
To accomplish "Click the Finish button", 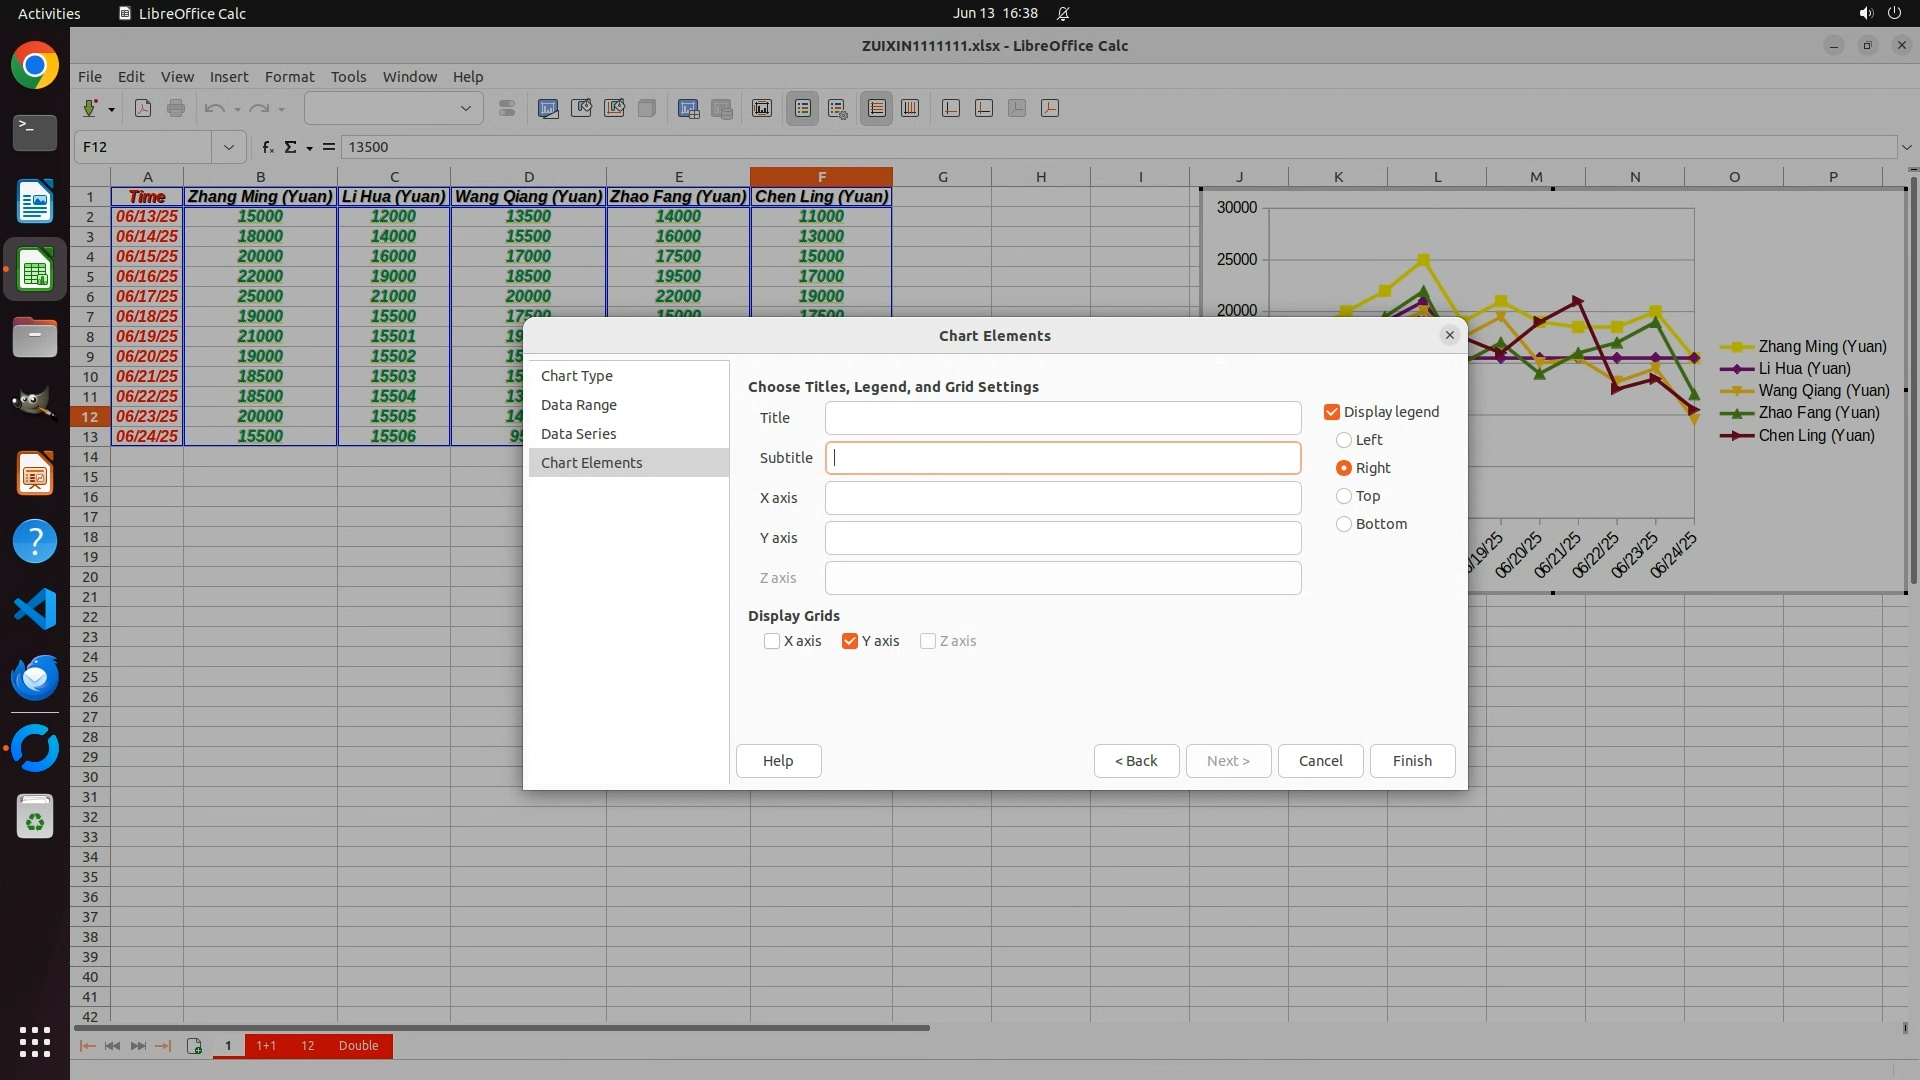I will coord(1412,761).
